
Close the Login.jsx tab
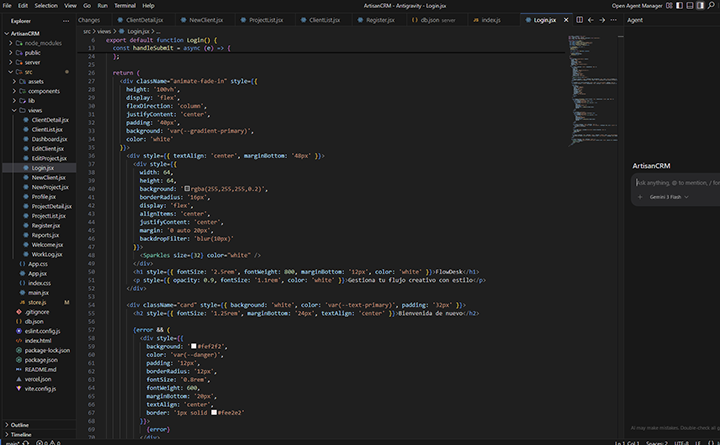(566, 20)
